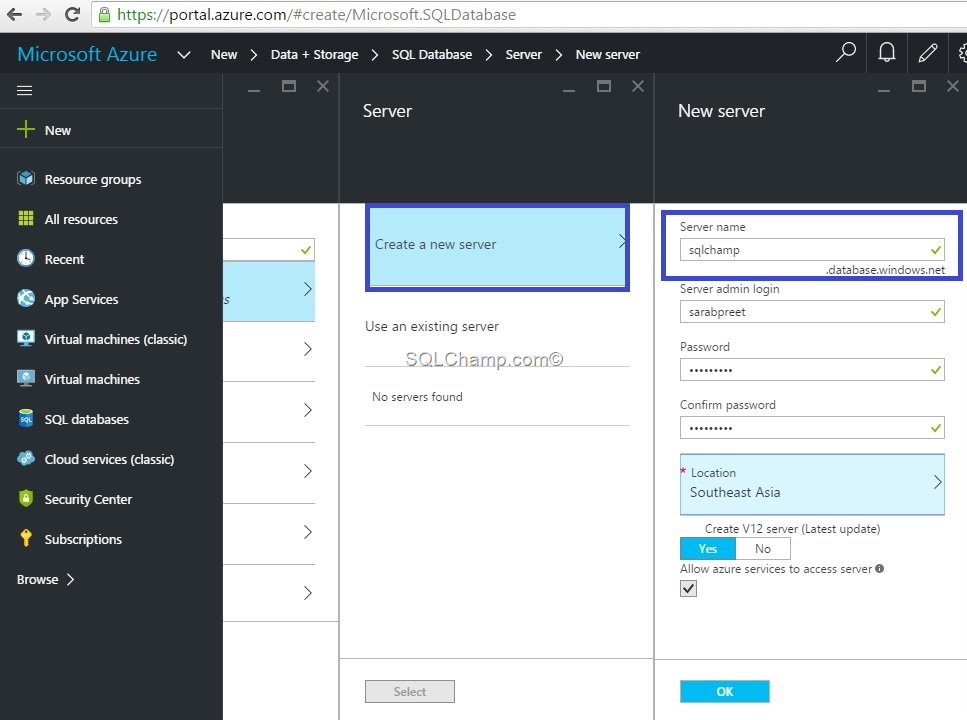This screenshot has height=720, width=967.
Task: Click Use an existing server label
Action: click(432, 326)
